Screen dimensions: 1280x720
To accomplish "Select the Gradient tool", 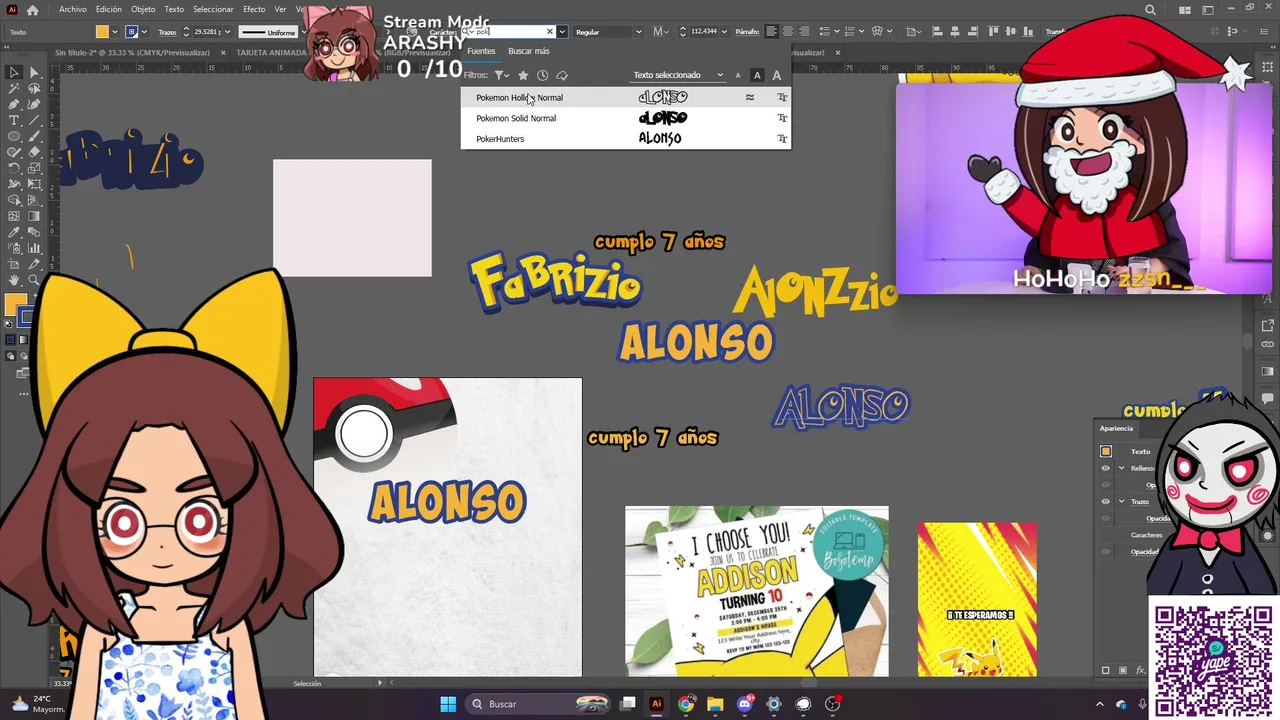I will point(33,216).
